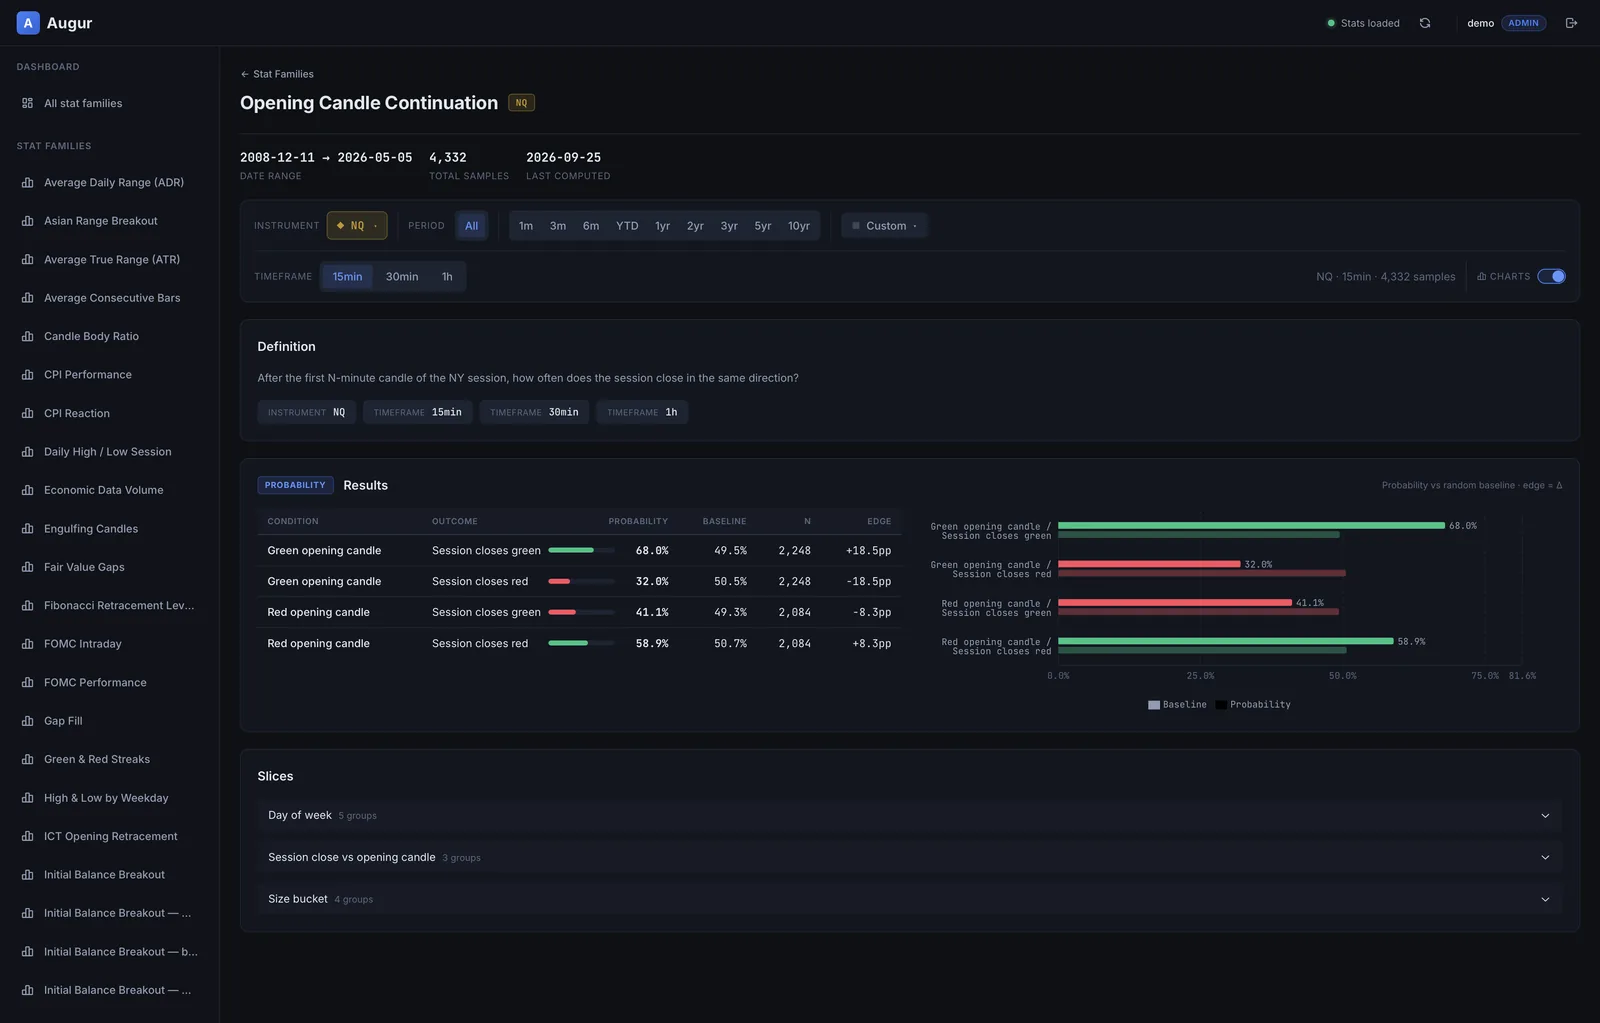The width and height of the screenshot is (1600, 1023).
Task: Select the 1h timeframe
Action: [x=447, y=277]
